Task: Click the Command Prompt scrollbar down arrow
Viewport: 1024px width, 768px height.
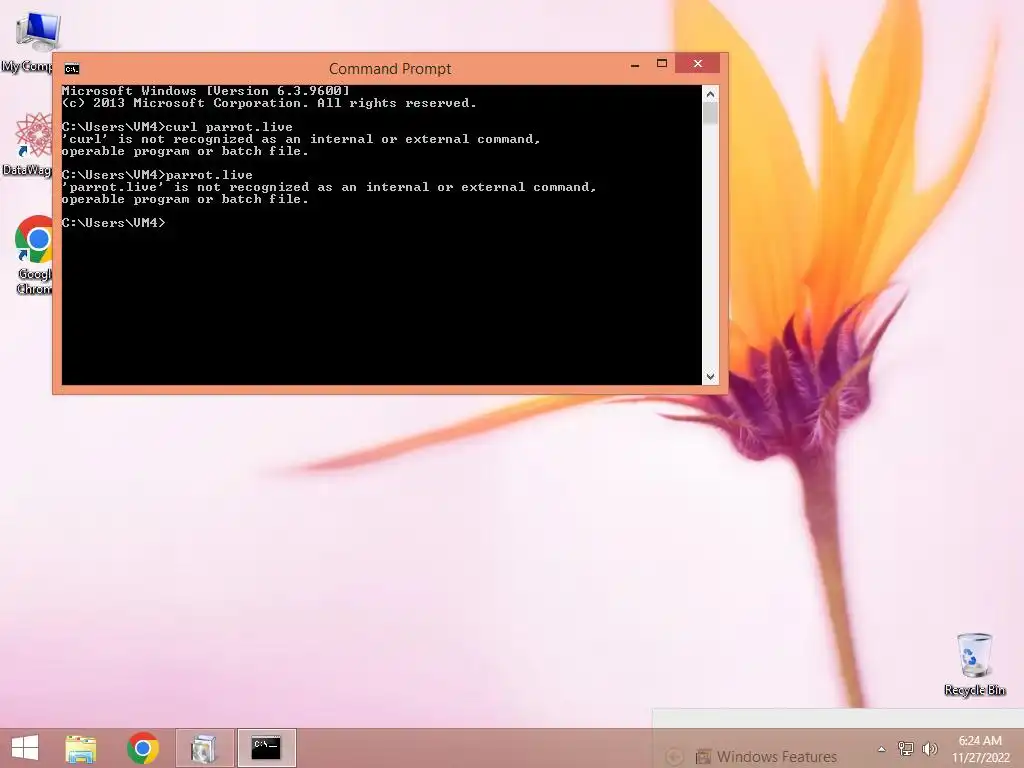Action: click(711, 377)
